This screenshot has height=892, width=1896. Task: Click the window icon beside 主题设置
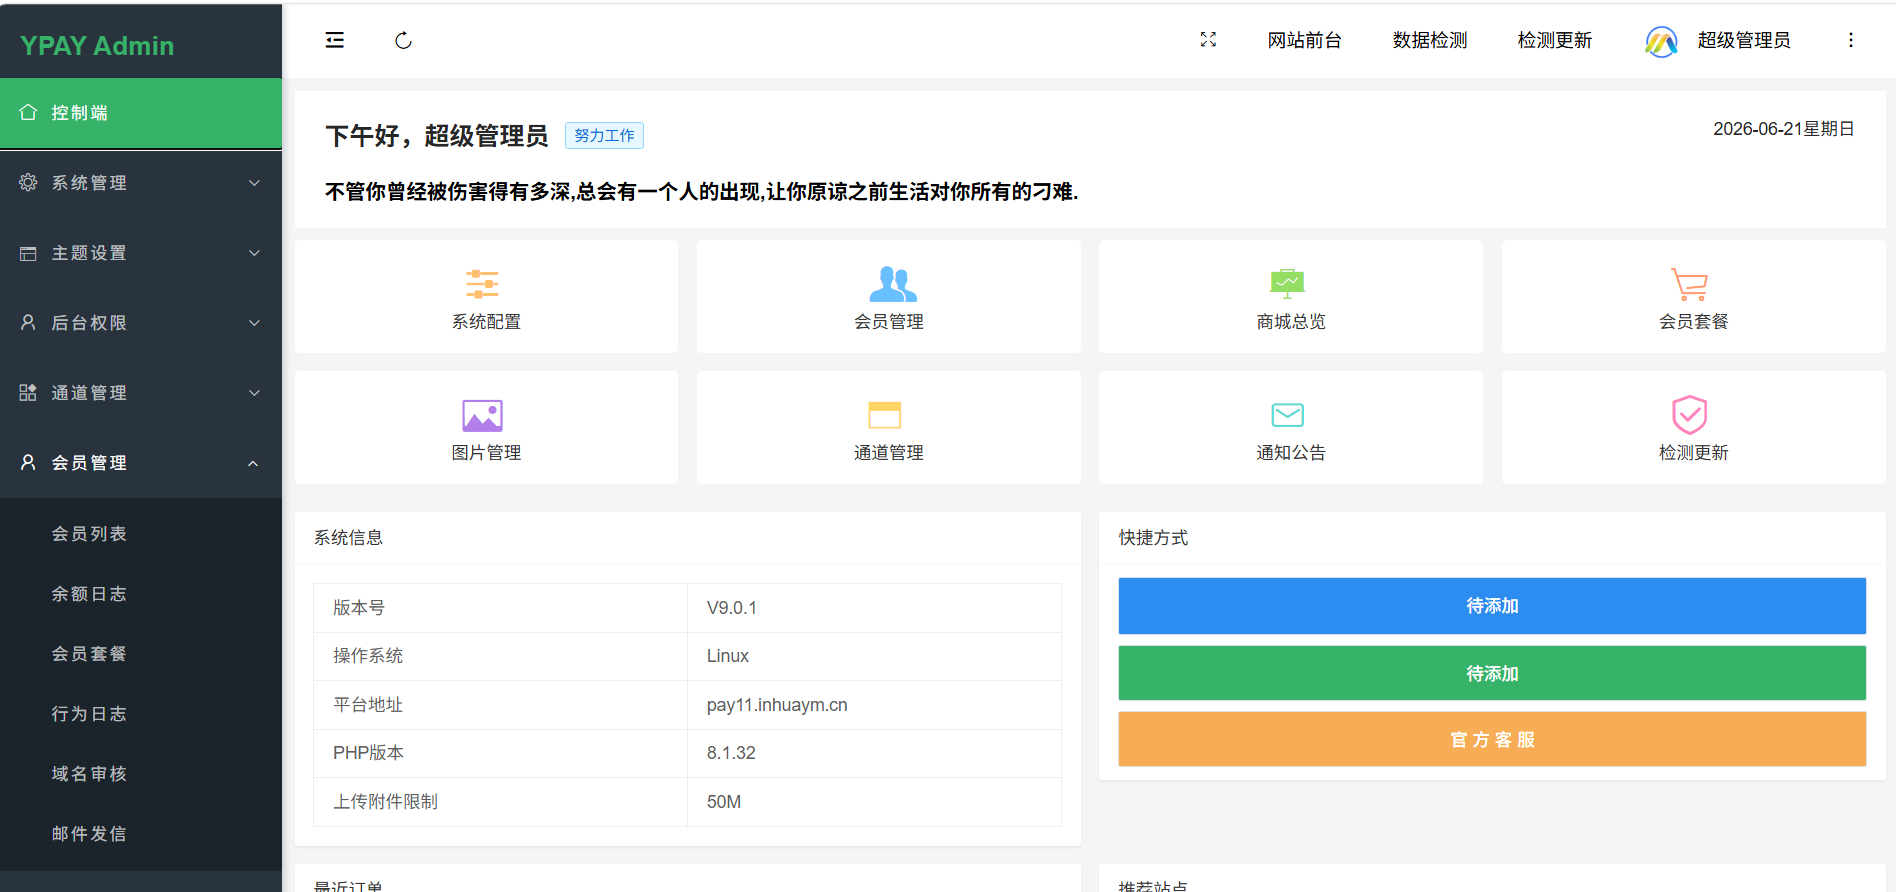coord(28,253)
